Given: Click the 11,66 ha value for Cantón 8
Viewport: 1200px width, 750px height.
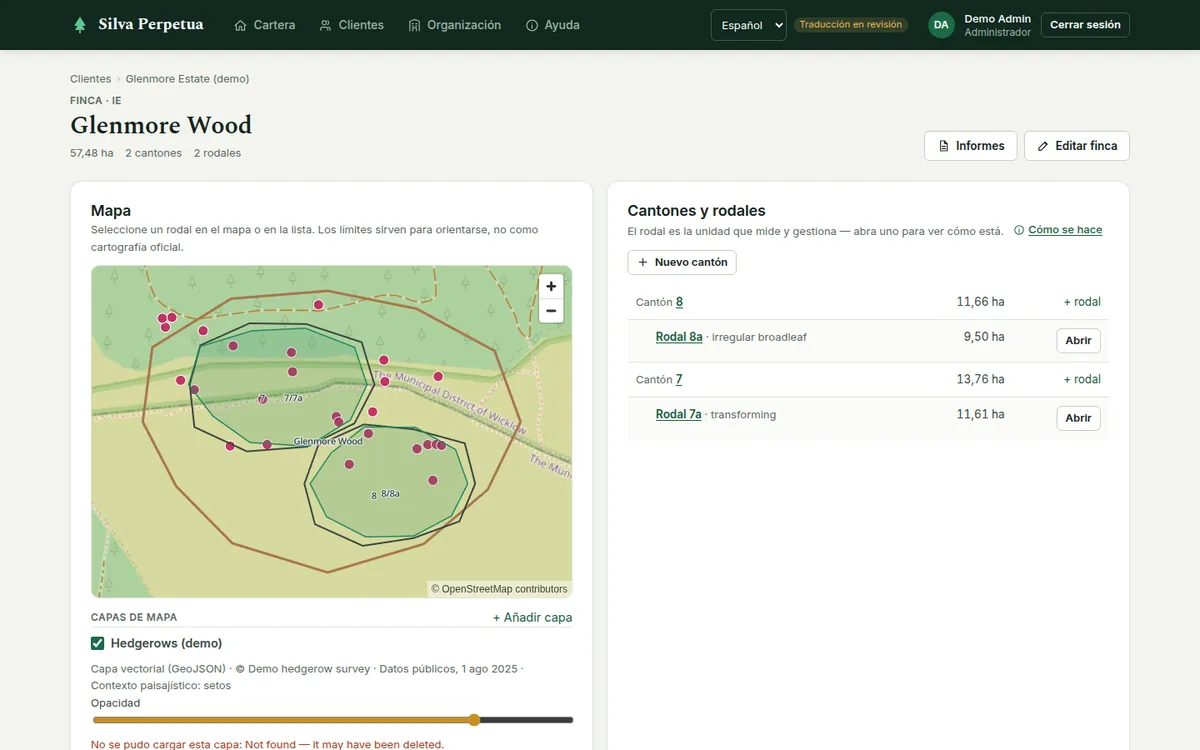Looking at the screenshot, I should (x=980, y=302).
